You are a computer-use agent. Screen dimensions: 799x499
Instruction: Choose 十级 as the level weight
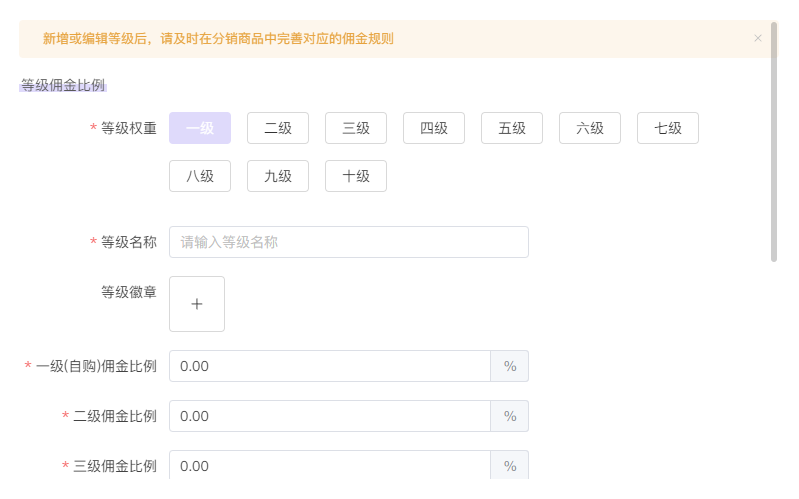pos(356,176)
